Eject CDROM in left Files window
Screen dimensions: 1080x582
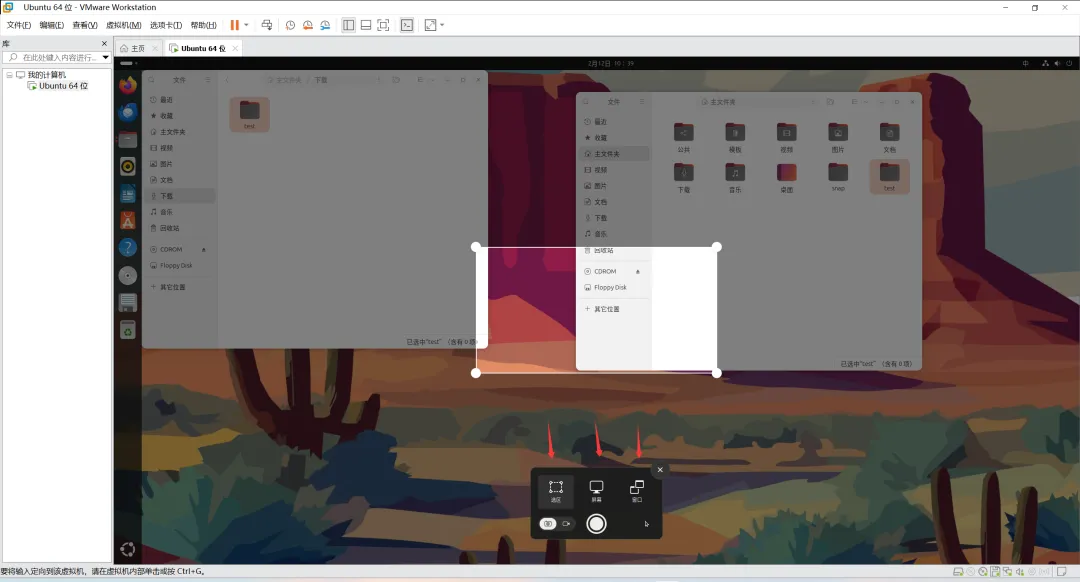204,249
